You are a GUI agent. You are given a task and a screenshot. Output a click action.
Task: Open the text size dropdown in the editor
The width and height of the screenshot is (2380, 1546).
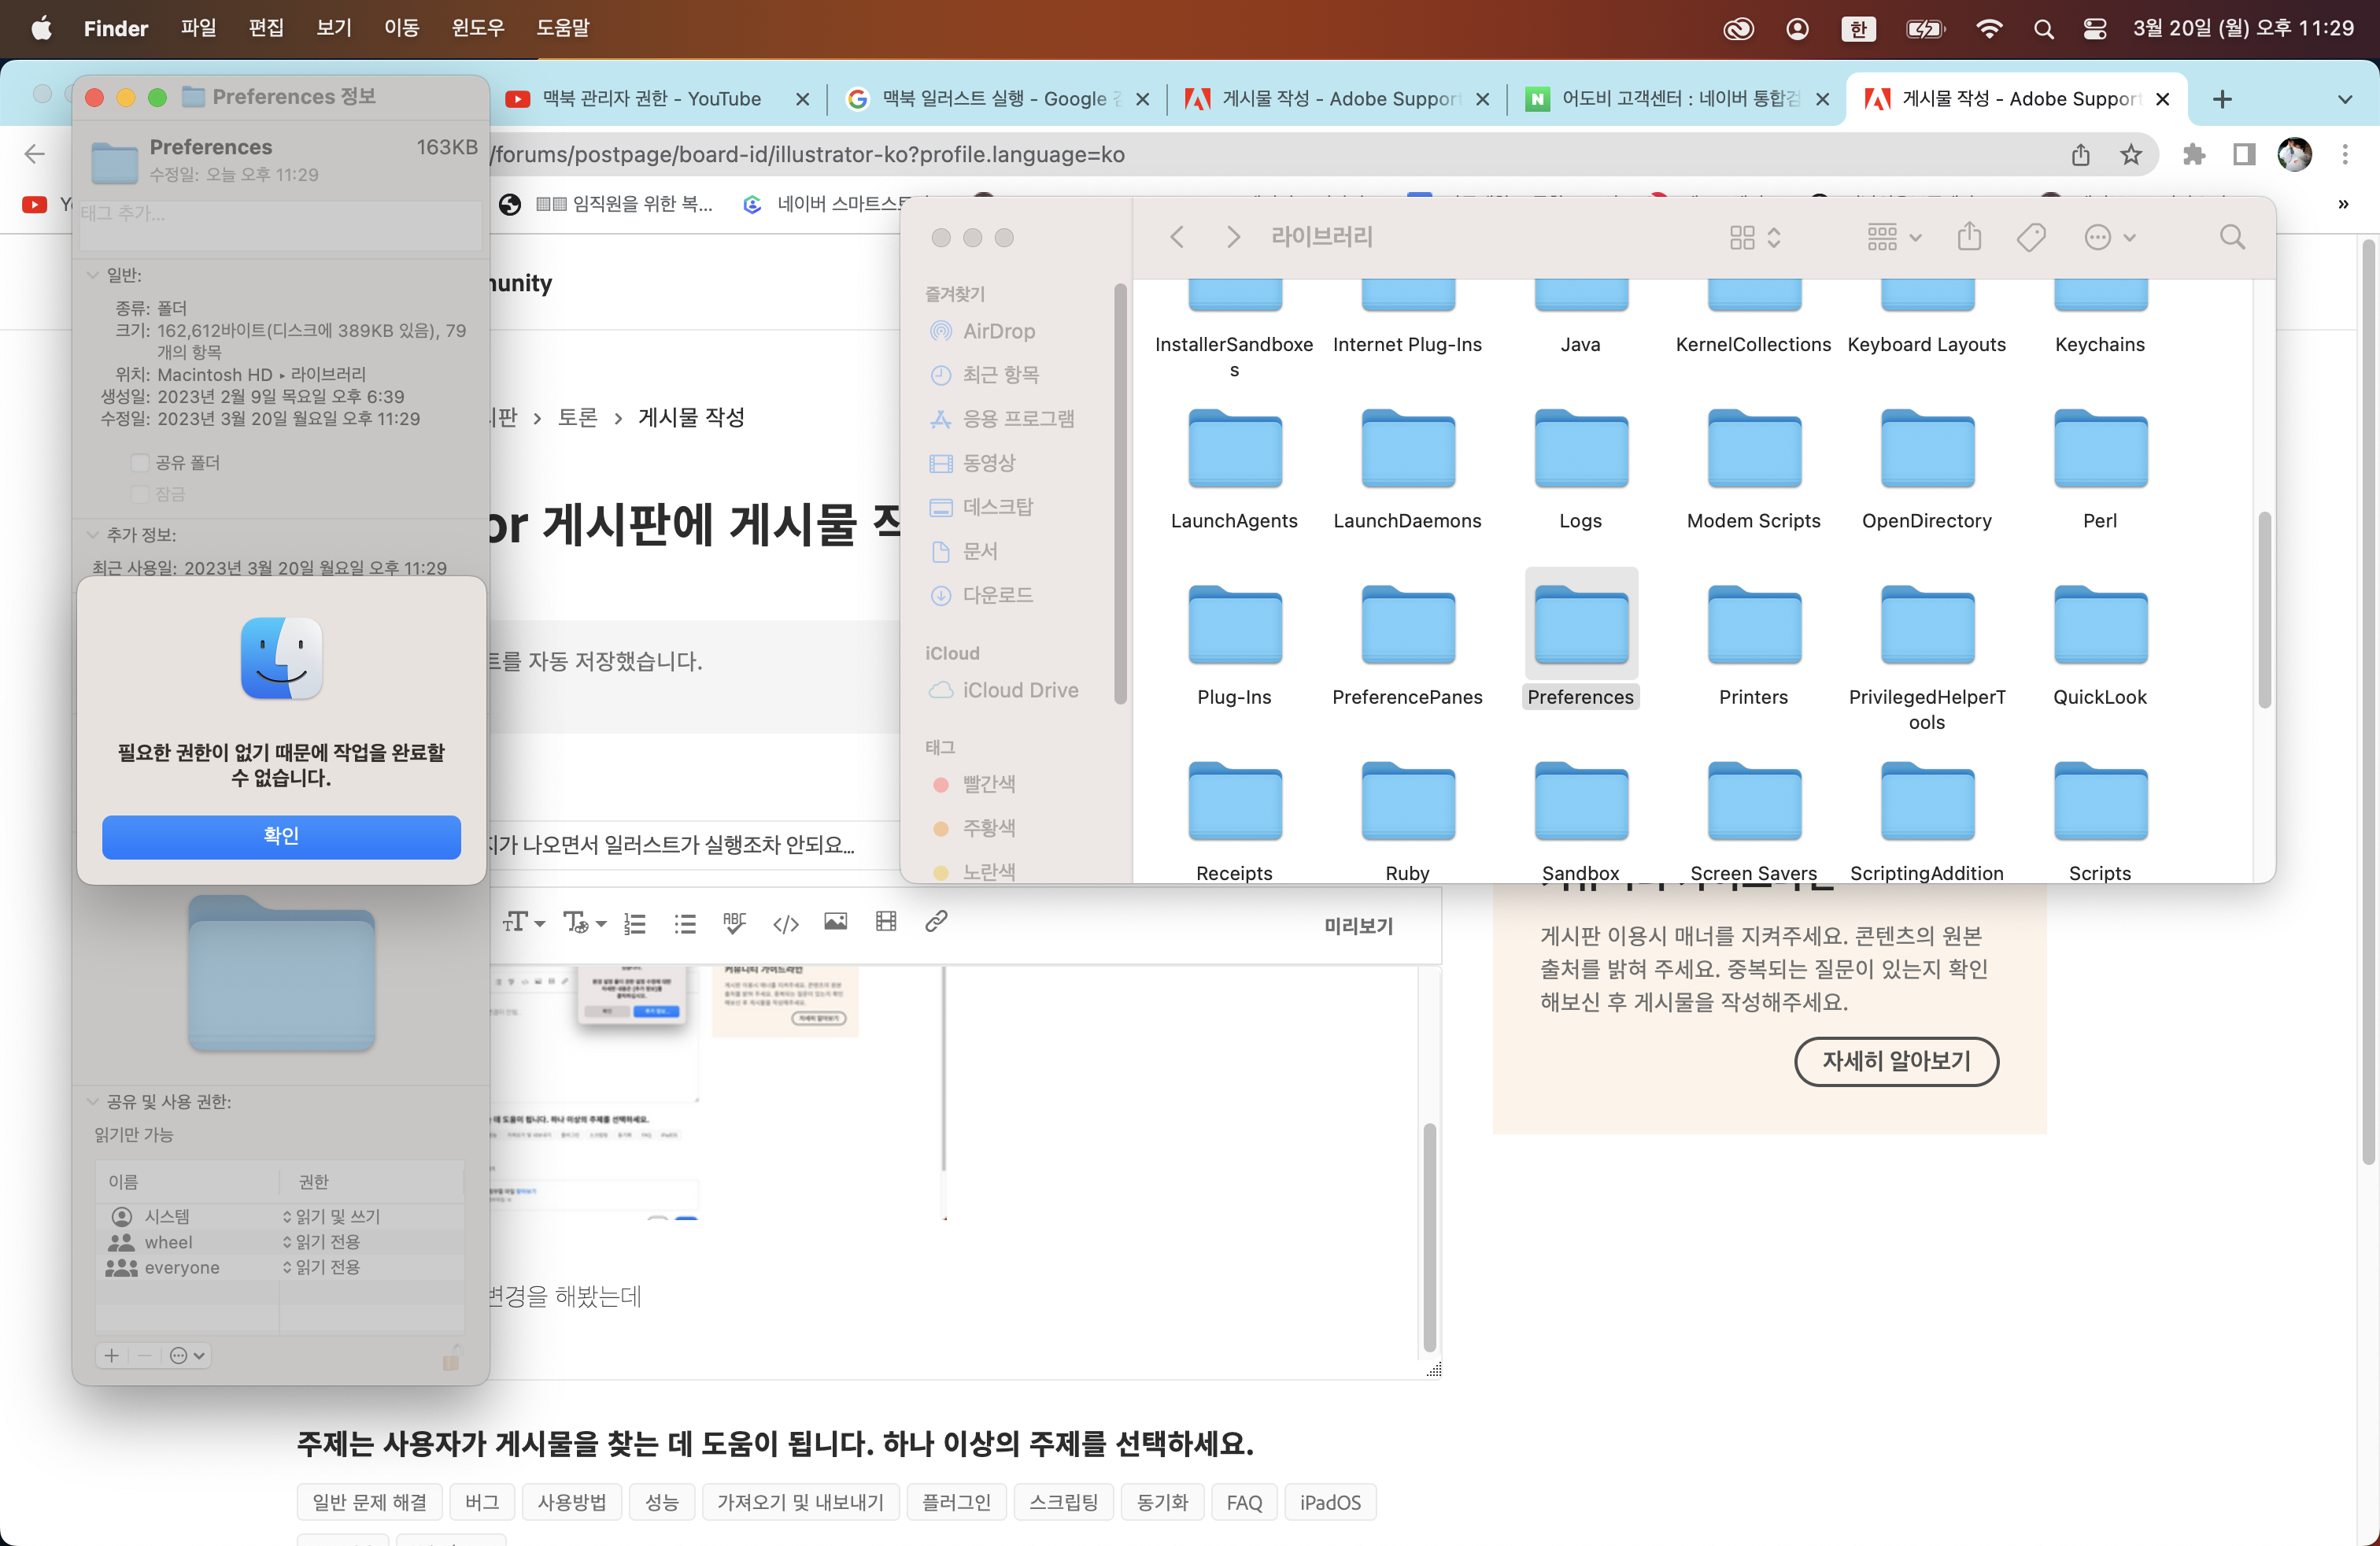[524, 922]
